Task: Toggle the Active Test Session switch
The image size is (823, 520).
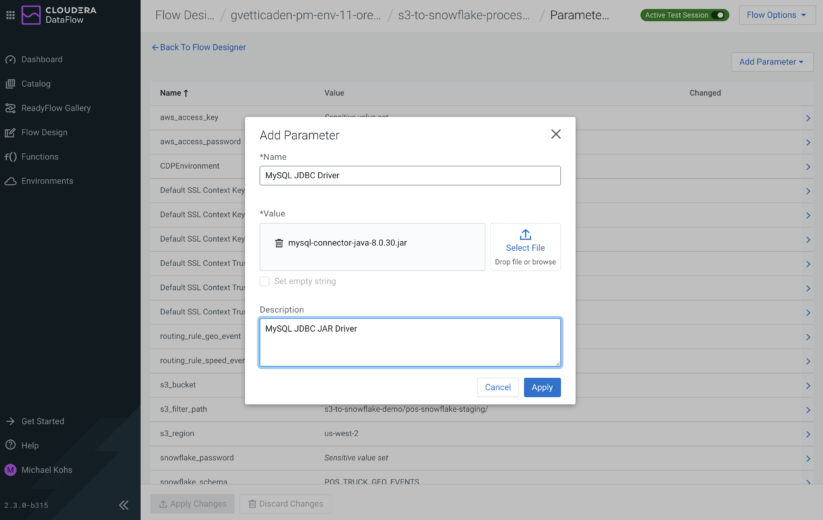Action: (720, 15)
